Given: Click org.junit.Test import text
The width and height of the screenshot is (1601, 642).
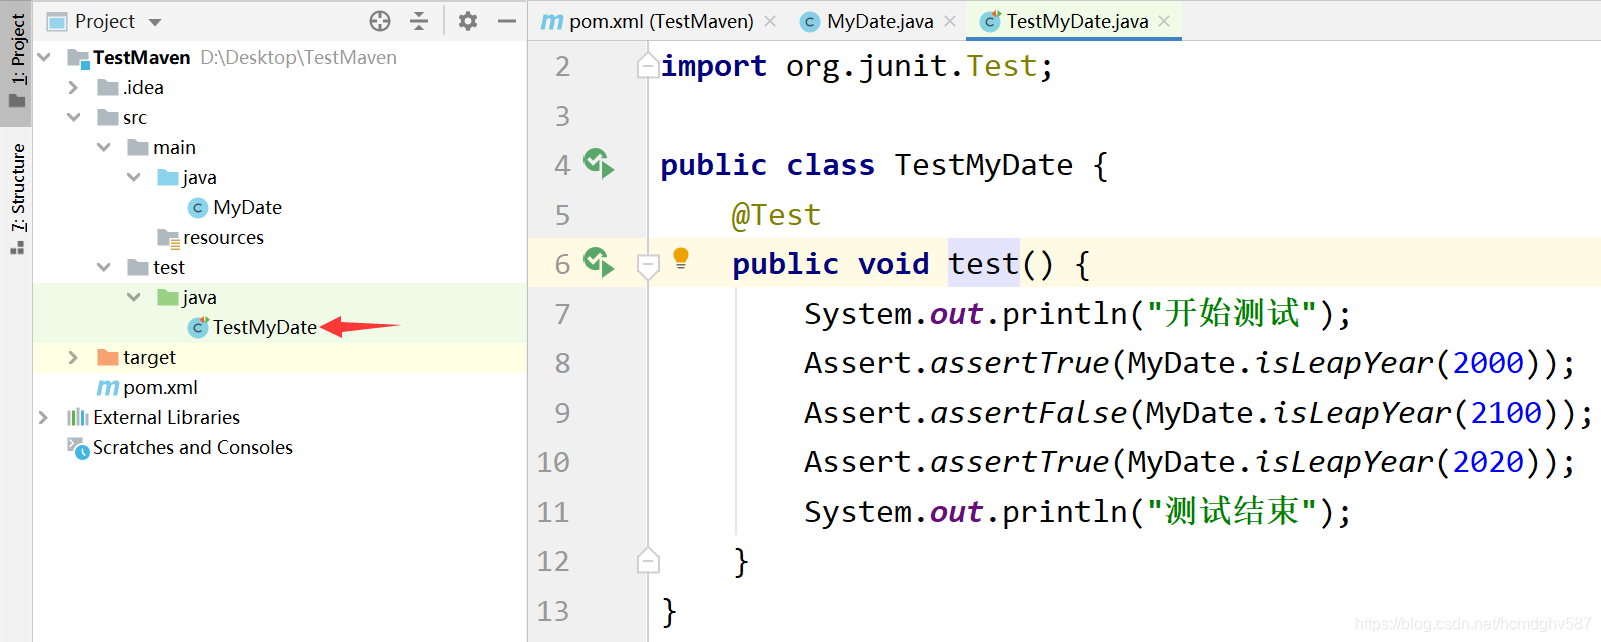Looking at the screenshot, I should [x=912, y=66].
